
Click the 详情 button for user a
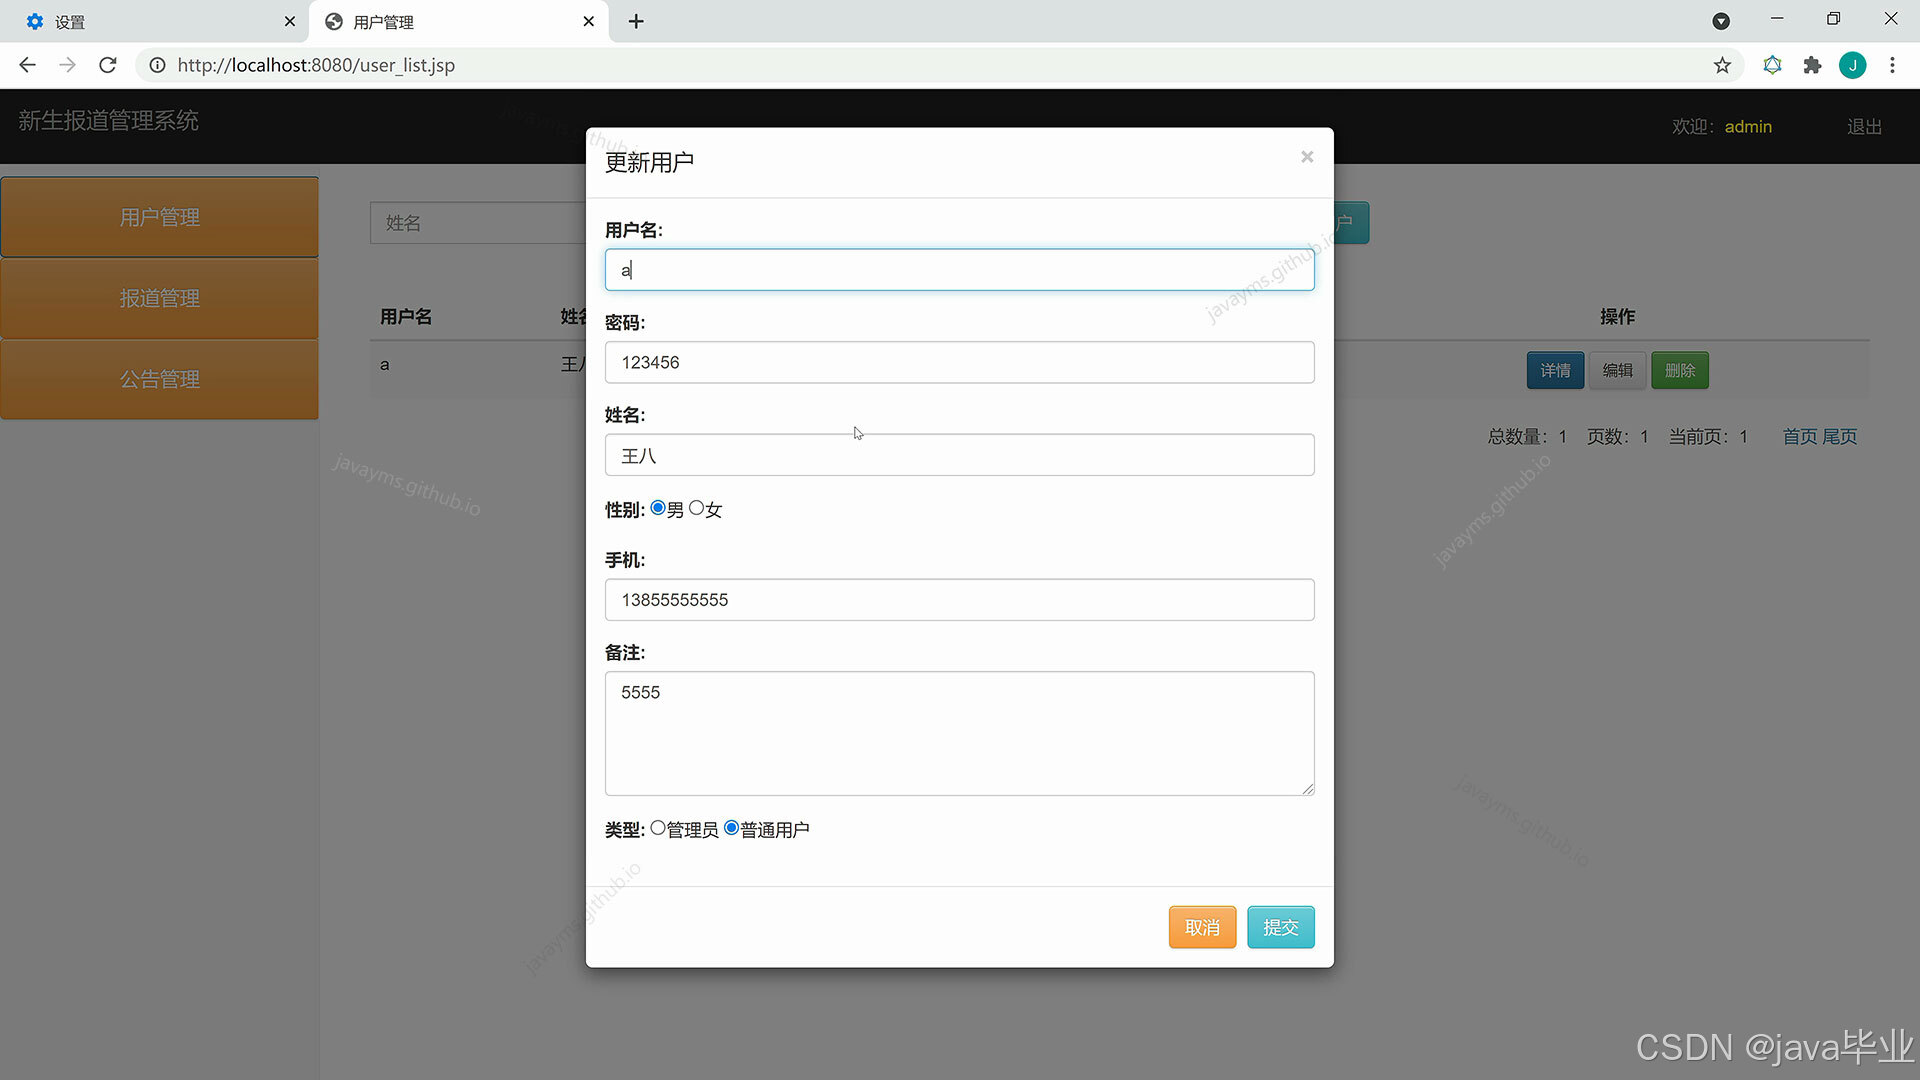coord(1555,370)
